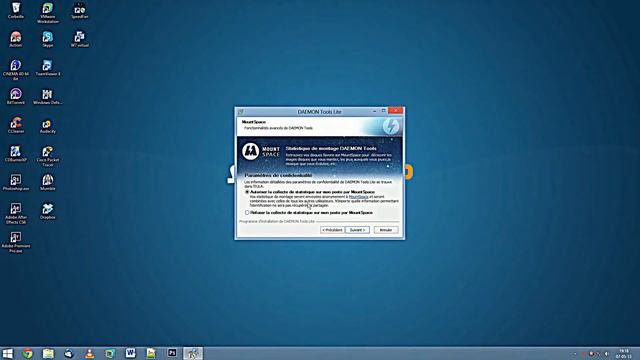Click the Précédent button

[332, 230]
